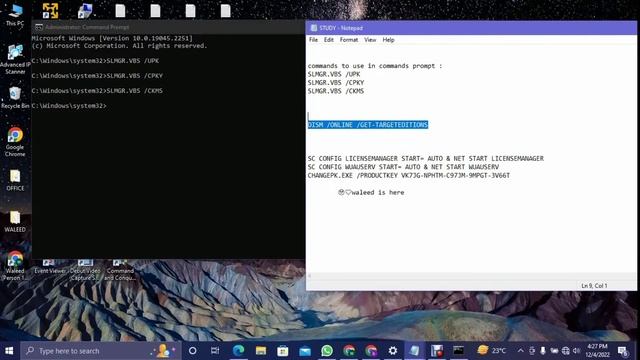The height and width of the screenshot is (360, 640).
Task: Open the Debut Video Capture desktop shortcut
Action: [x=85, y=270]
